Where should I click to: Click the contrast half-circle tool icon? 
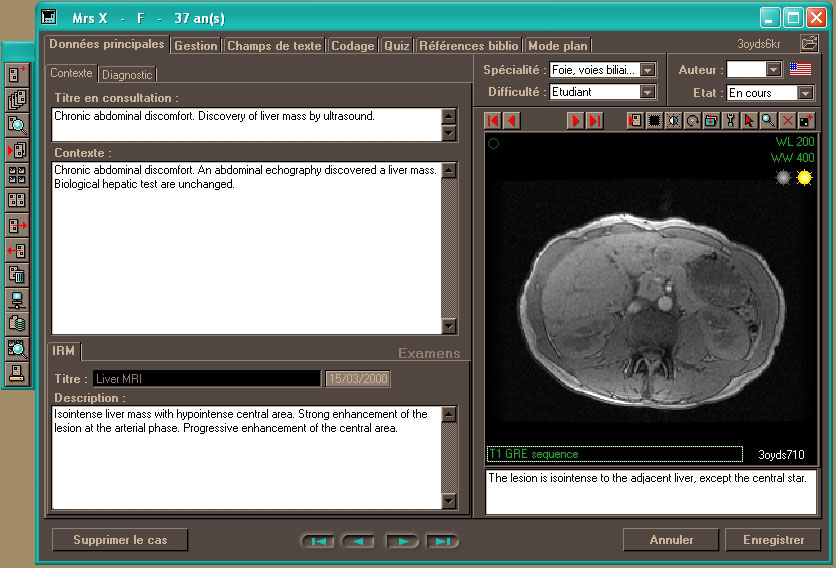(673, 121)
